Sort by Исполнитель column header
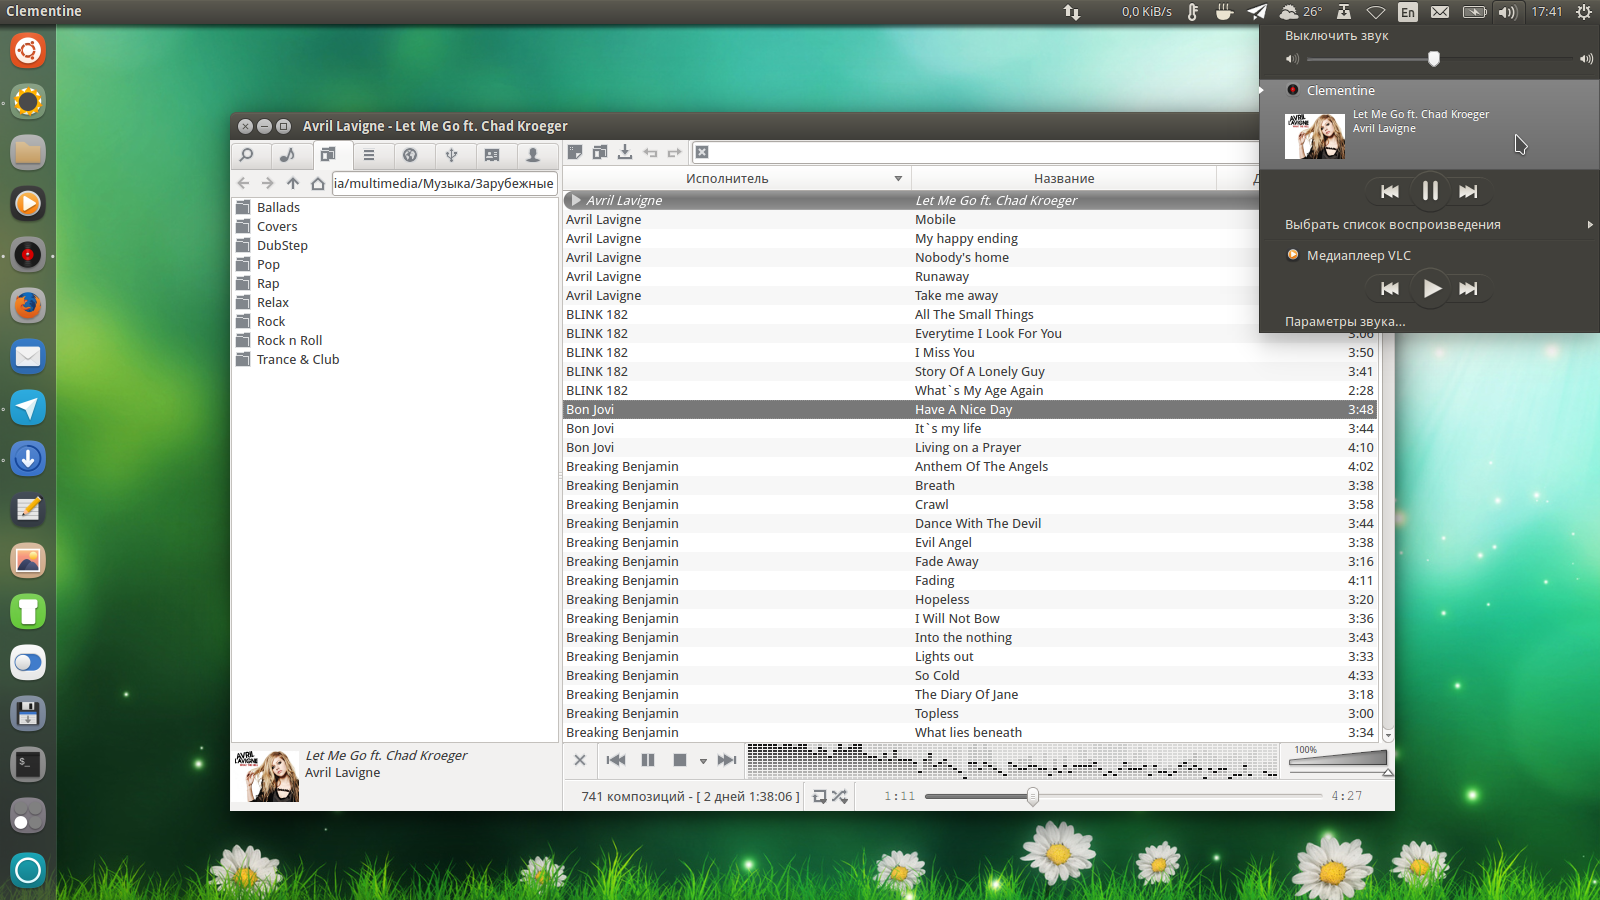1600x900 pixels. pyautogui.click(x=736, y=178)
